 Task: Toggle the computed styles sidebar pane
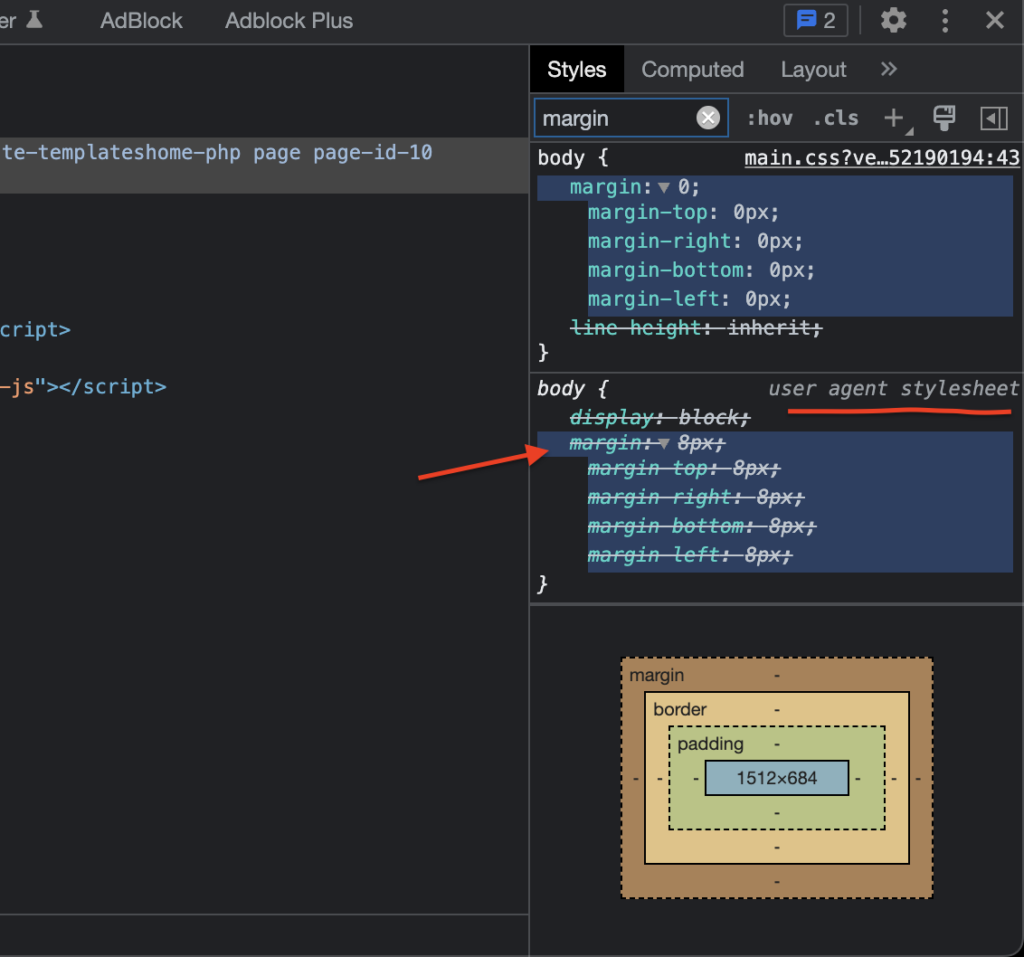click(x=993, y=118)
